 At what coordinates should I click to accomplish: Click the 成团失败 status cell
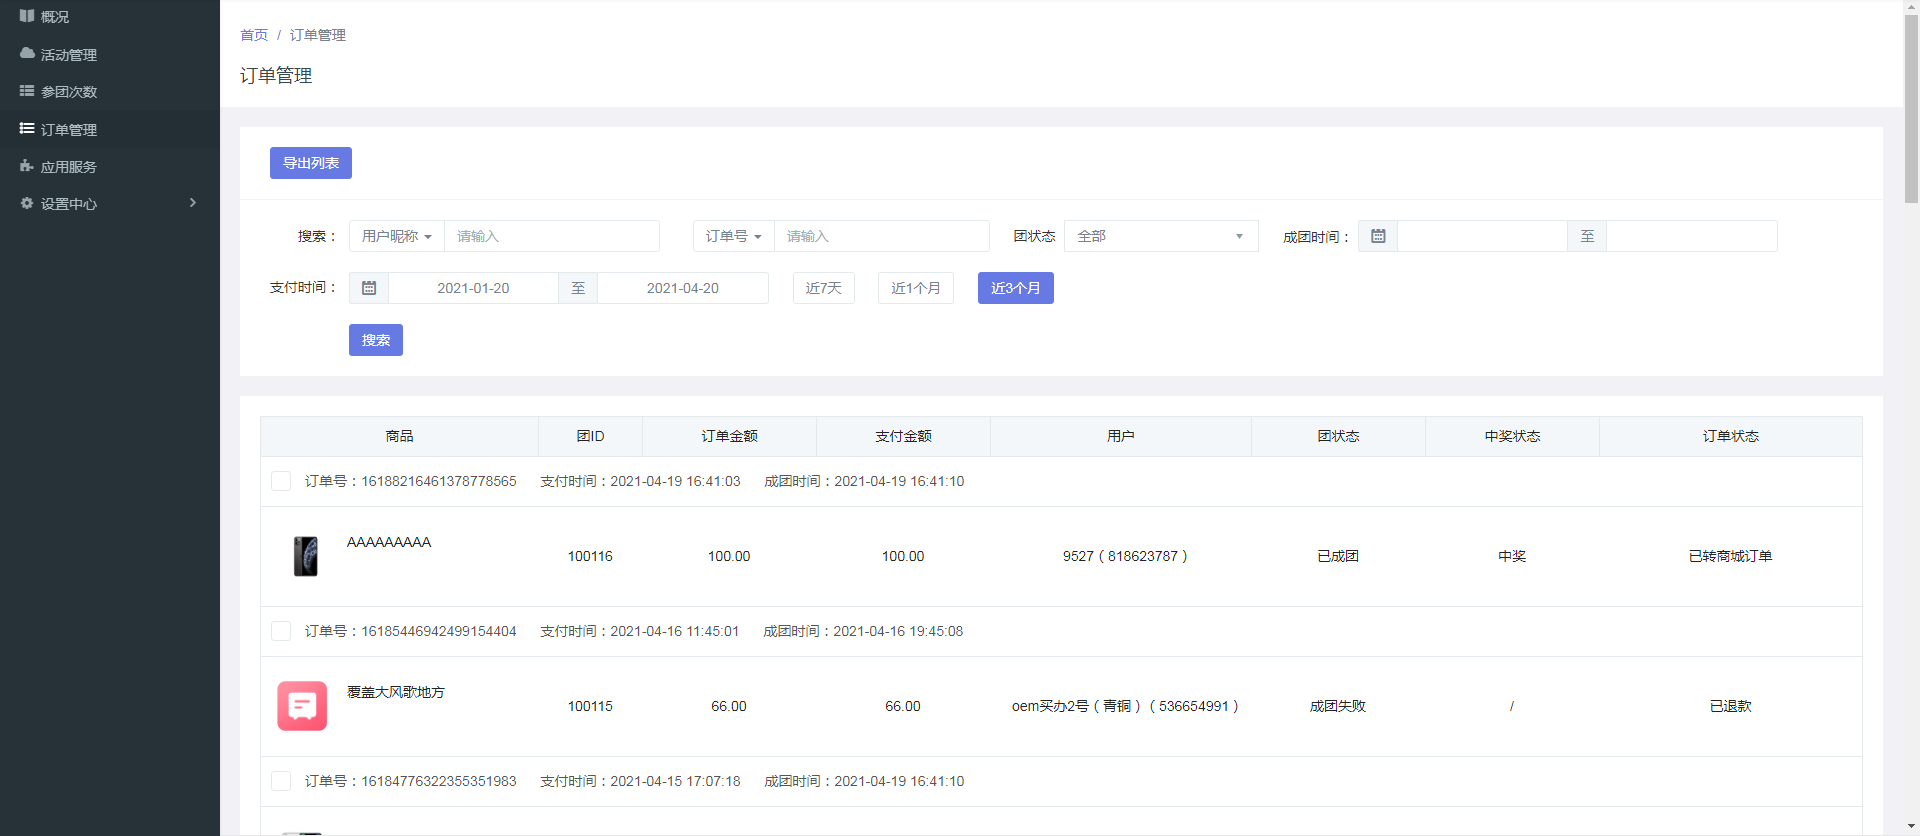1338,706
